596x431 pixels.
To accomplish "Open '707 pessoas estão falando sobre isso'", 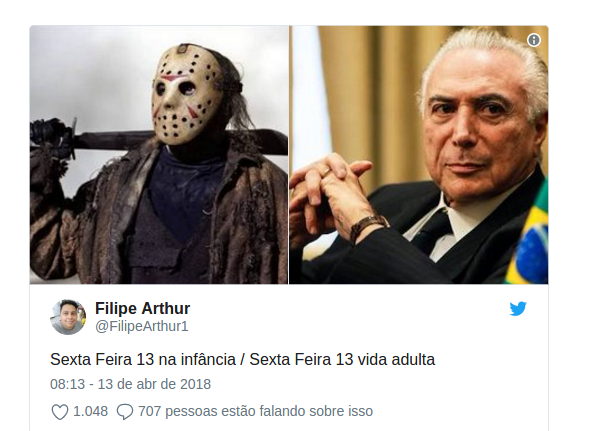I will tap(255, 411).
